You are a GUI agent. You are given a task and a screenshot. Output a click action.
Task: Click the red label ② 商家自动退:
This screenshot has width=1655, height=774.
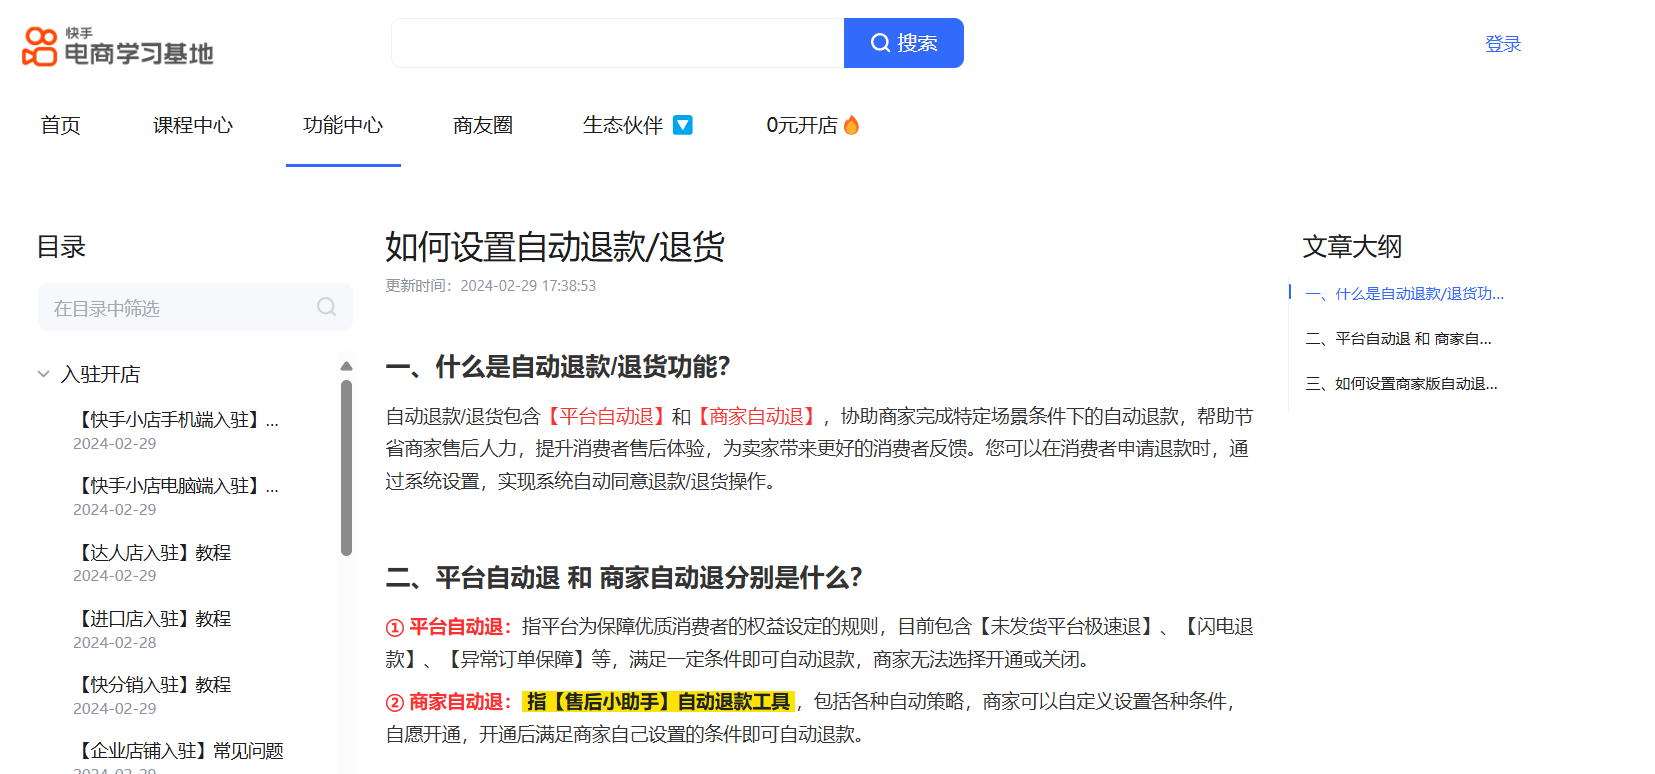tap(449, 702)
